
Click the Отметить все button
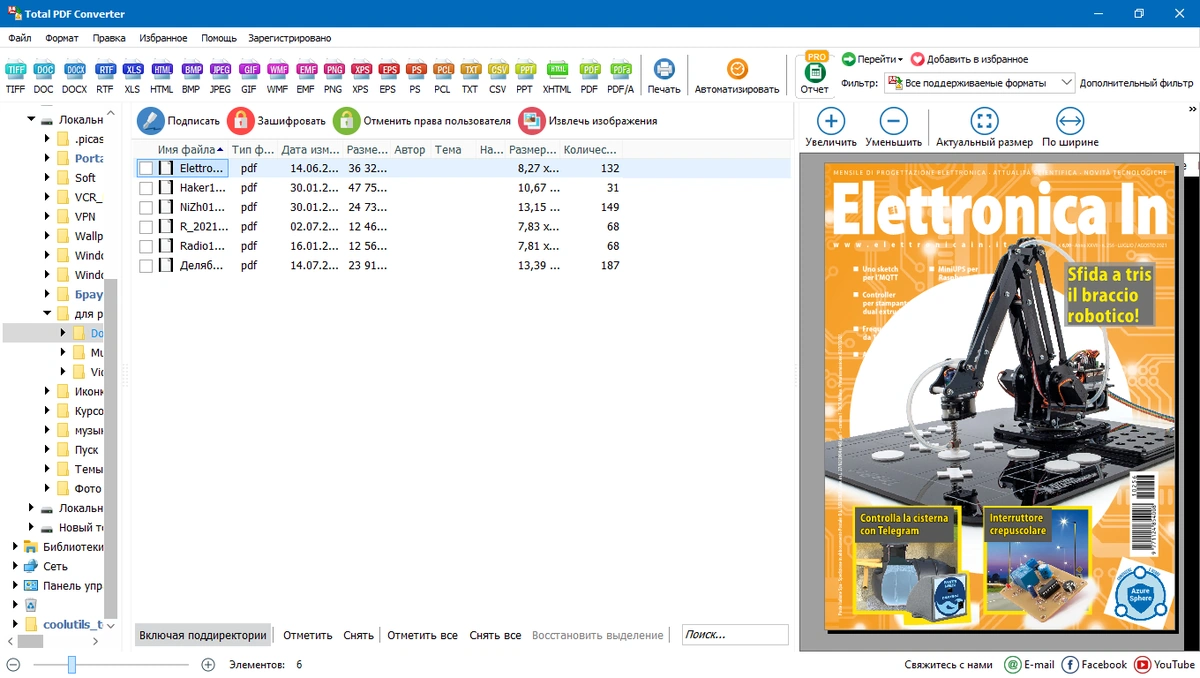[422, 635]
